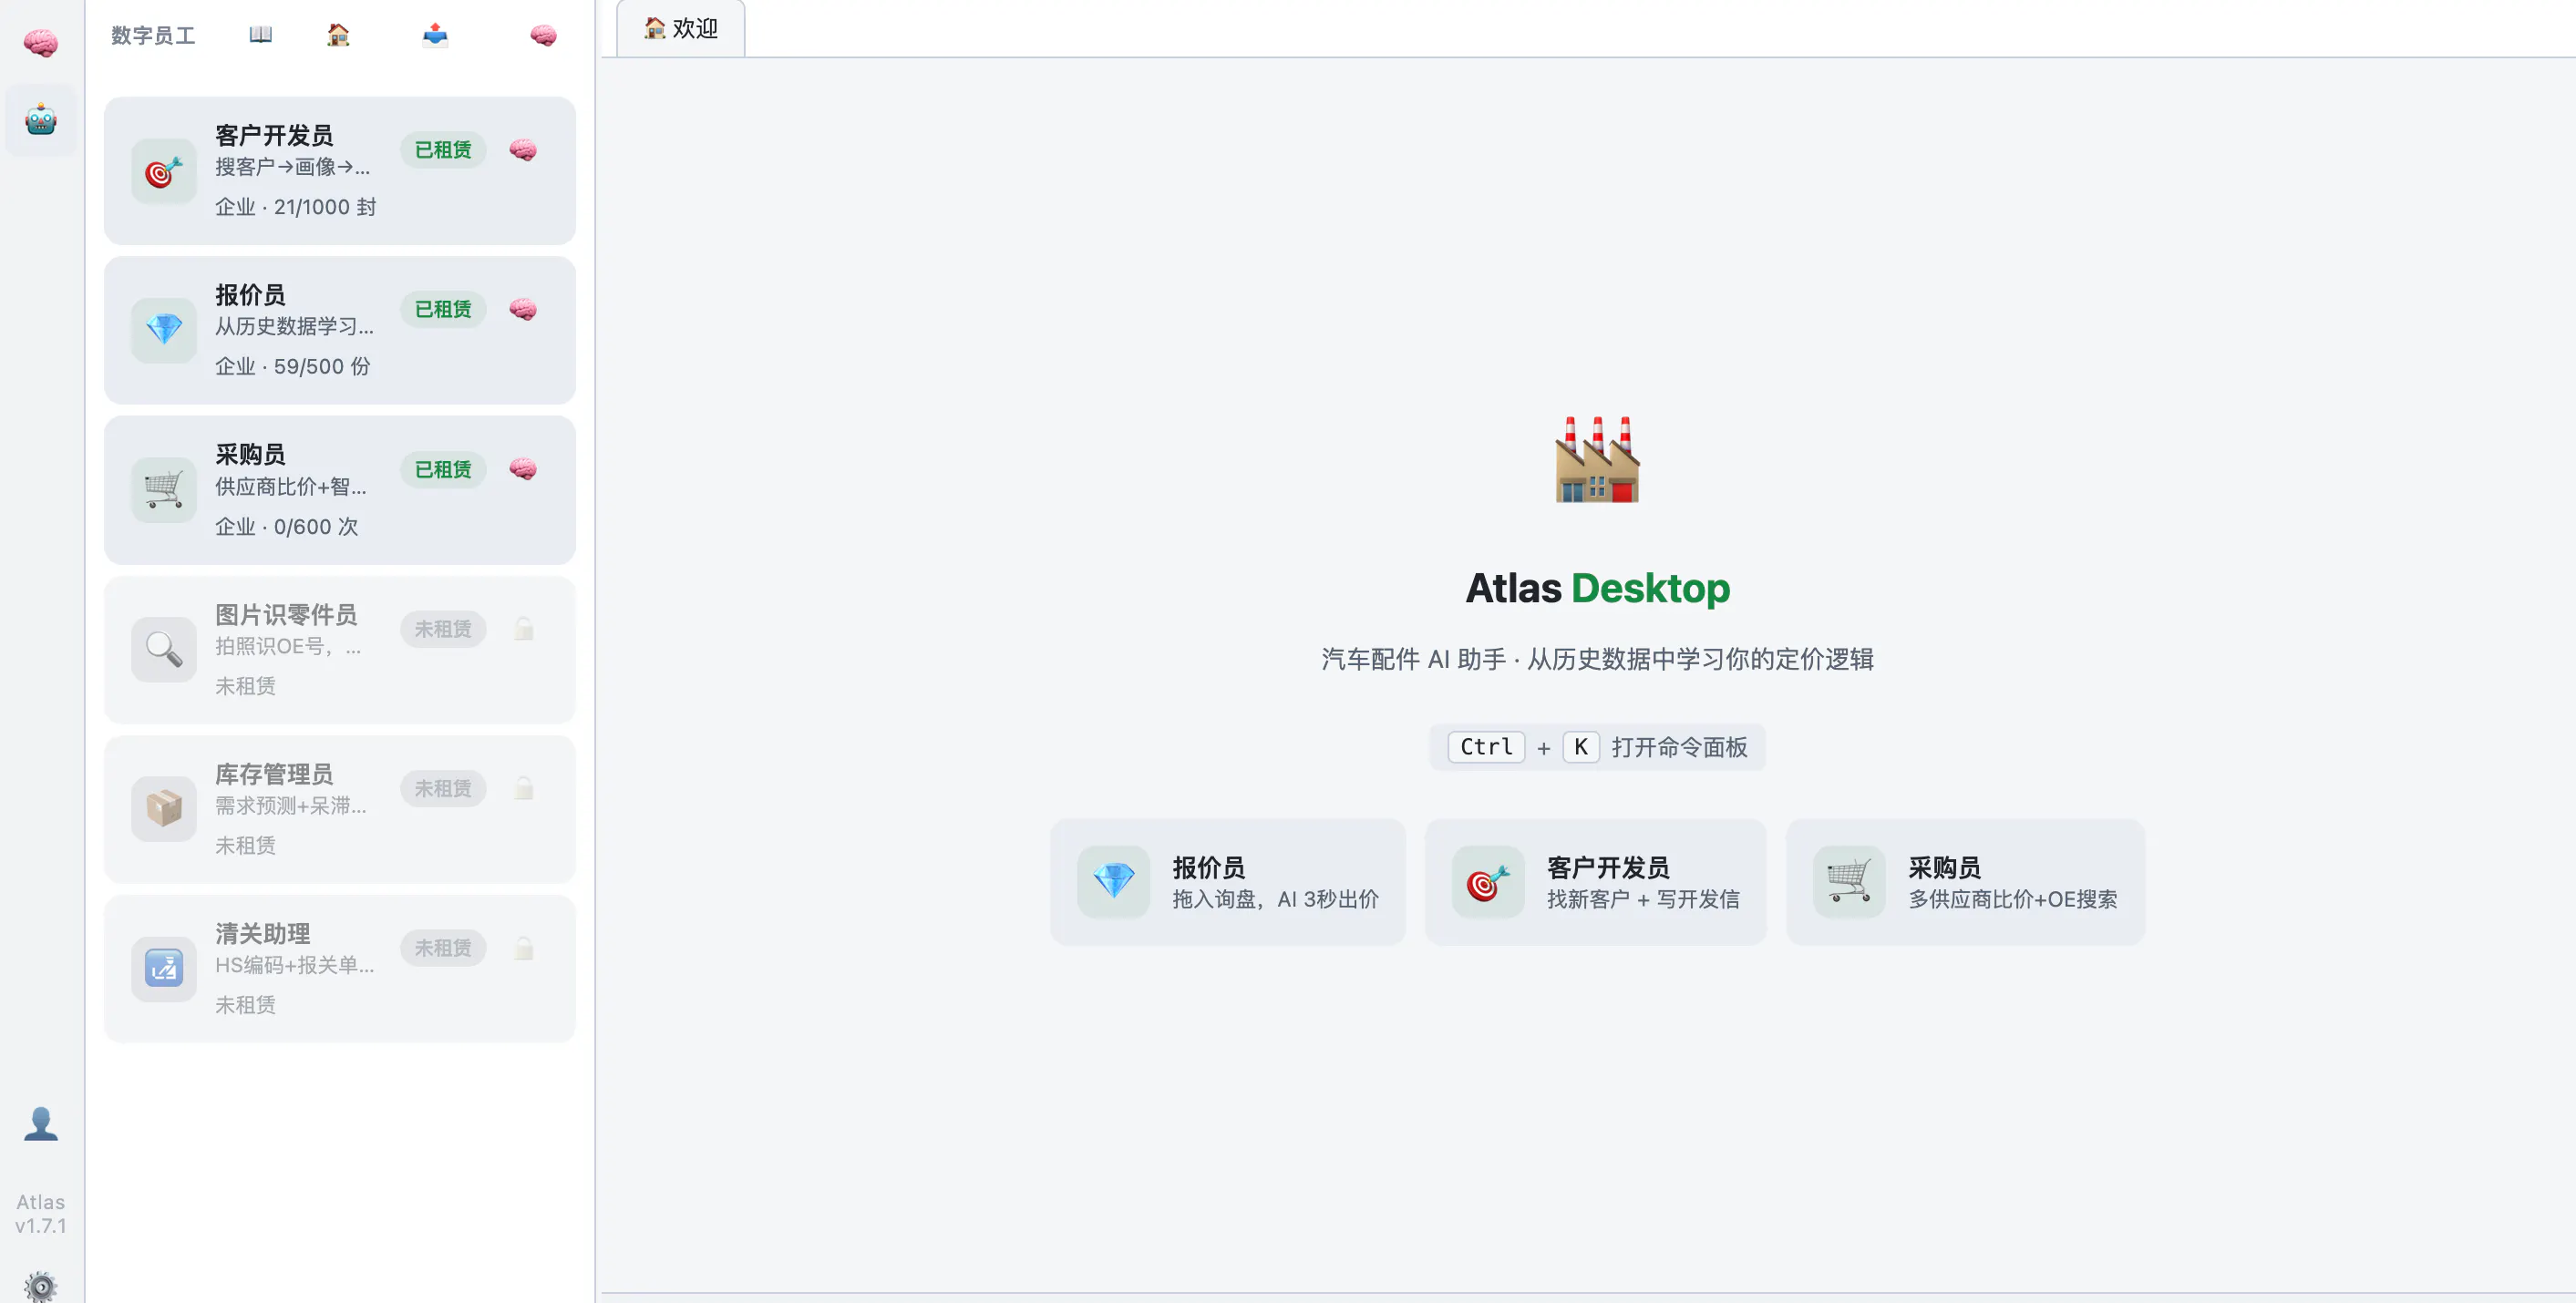The image size is (2576, 1303).
Task: Click description 搜客户→画像→...
Action: (x=293, y=167)
